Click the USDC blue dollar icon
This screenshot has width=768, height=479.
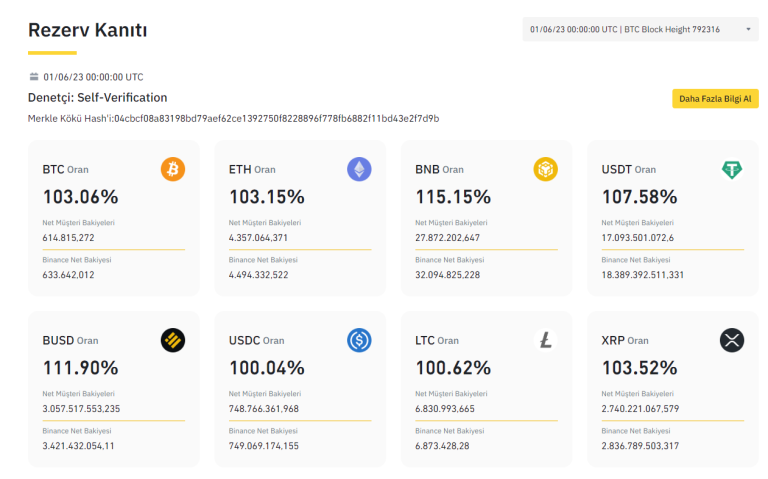[x=359, y=340]
